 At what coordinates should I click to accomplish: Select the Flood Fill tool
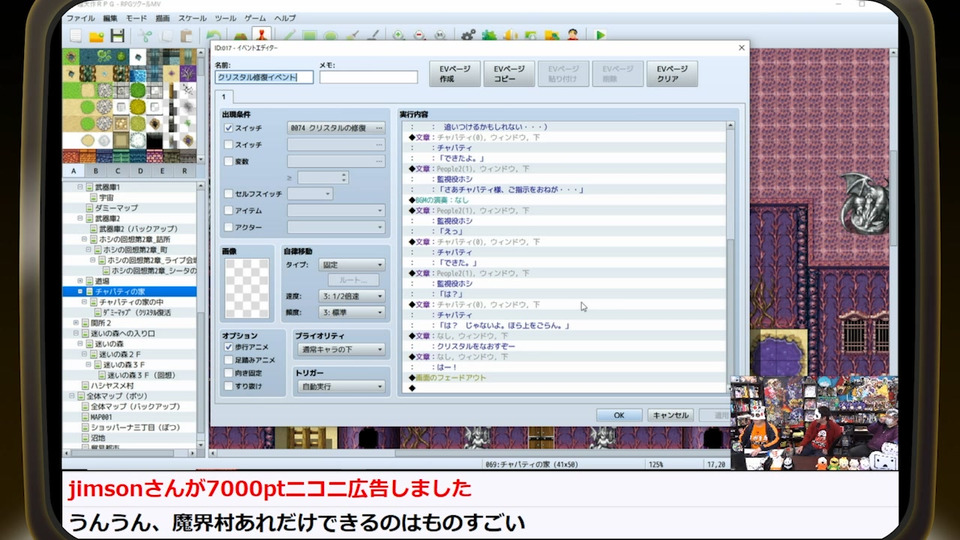coord(352,36)
